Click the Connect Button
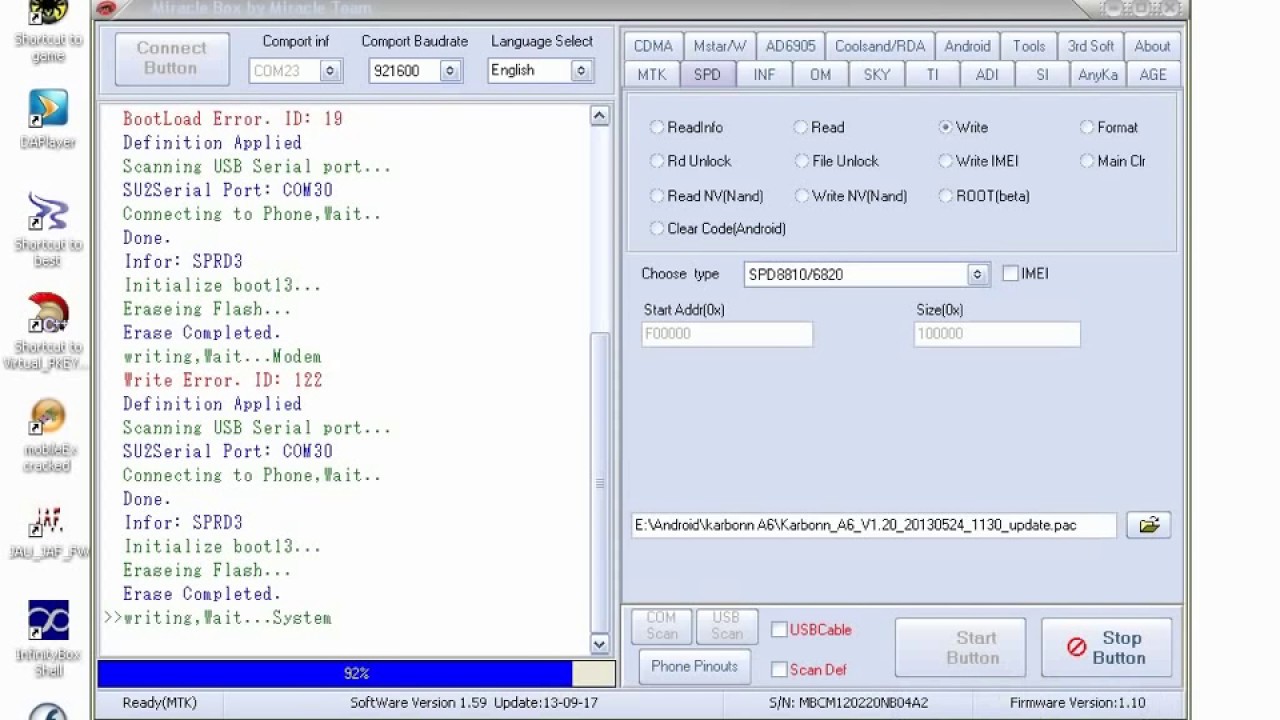This screenshot has height=720, width=1280. [x=171, y=58]
